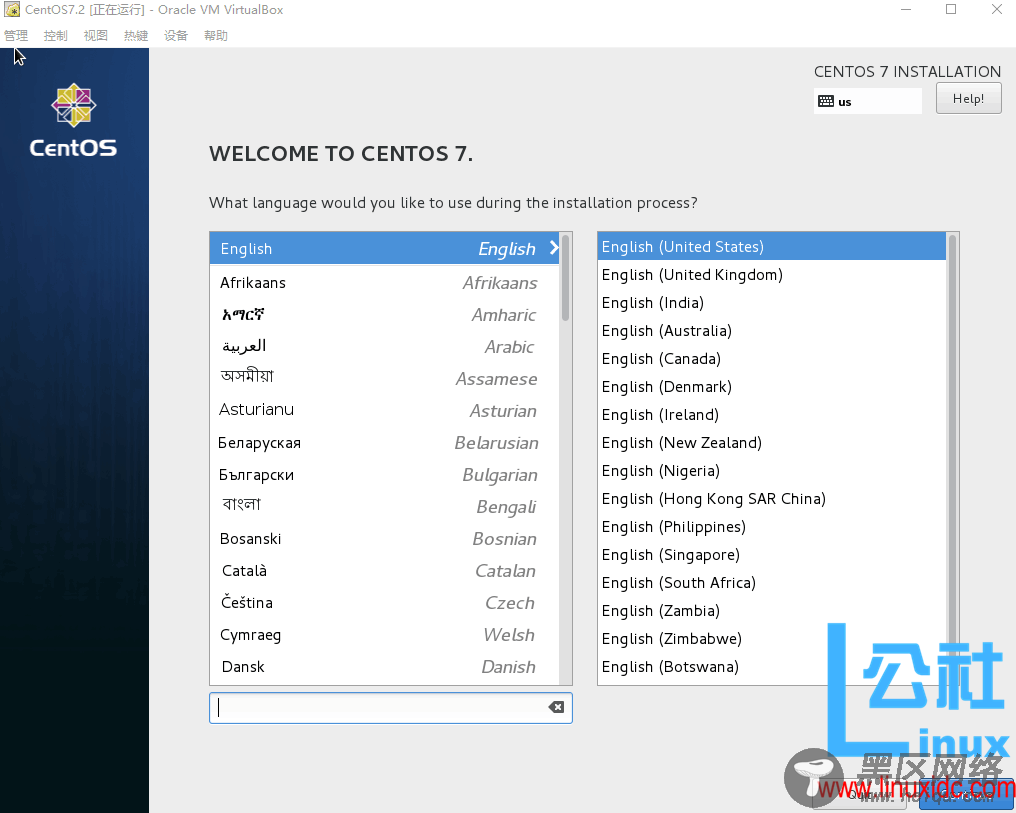Choose English (Zambia) locale

point(772,611)
